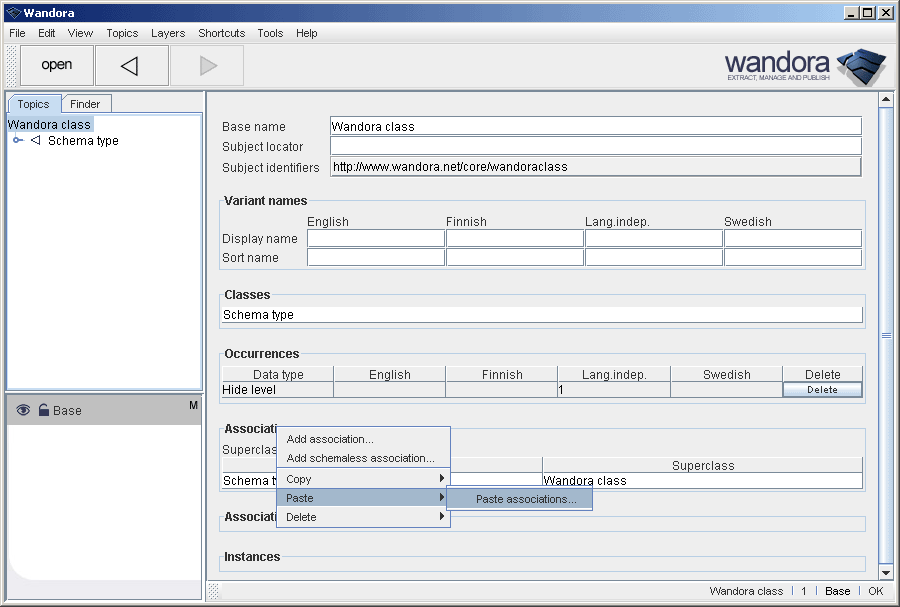Switch to the Finder tab
Viewport: 900px width, 607px height.
(x=85, y=104)
